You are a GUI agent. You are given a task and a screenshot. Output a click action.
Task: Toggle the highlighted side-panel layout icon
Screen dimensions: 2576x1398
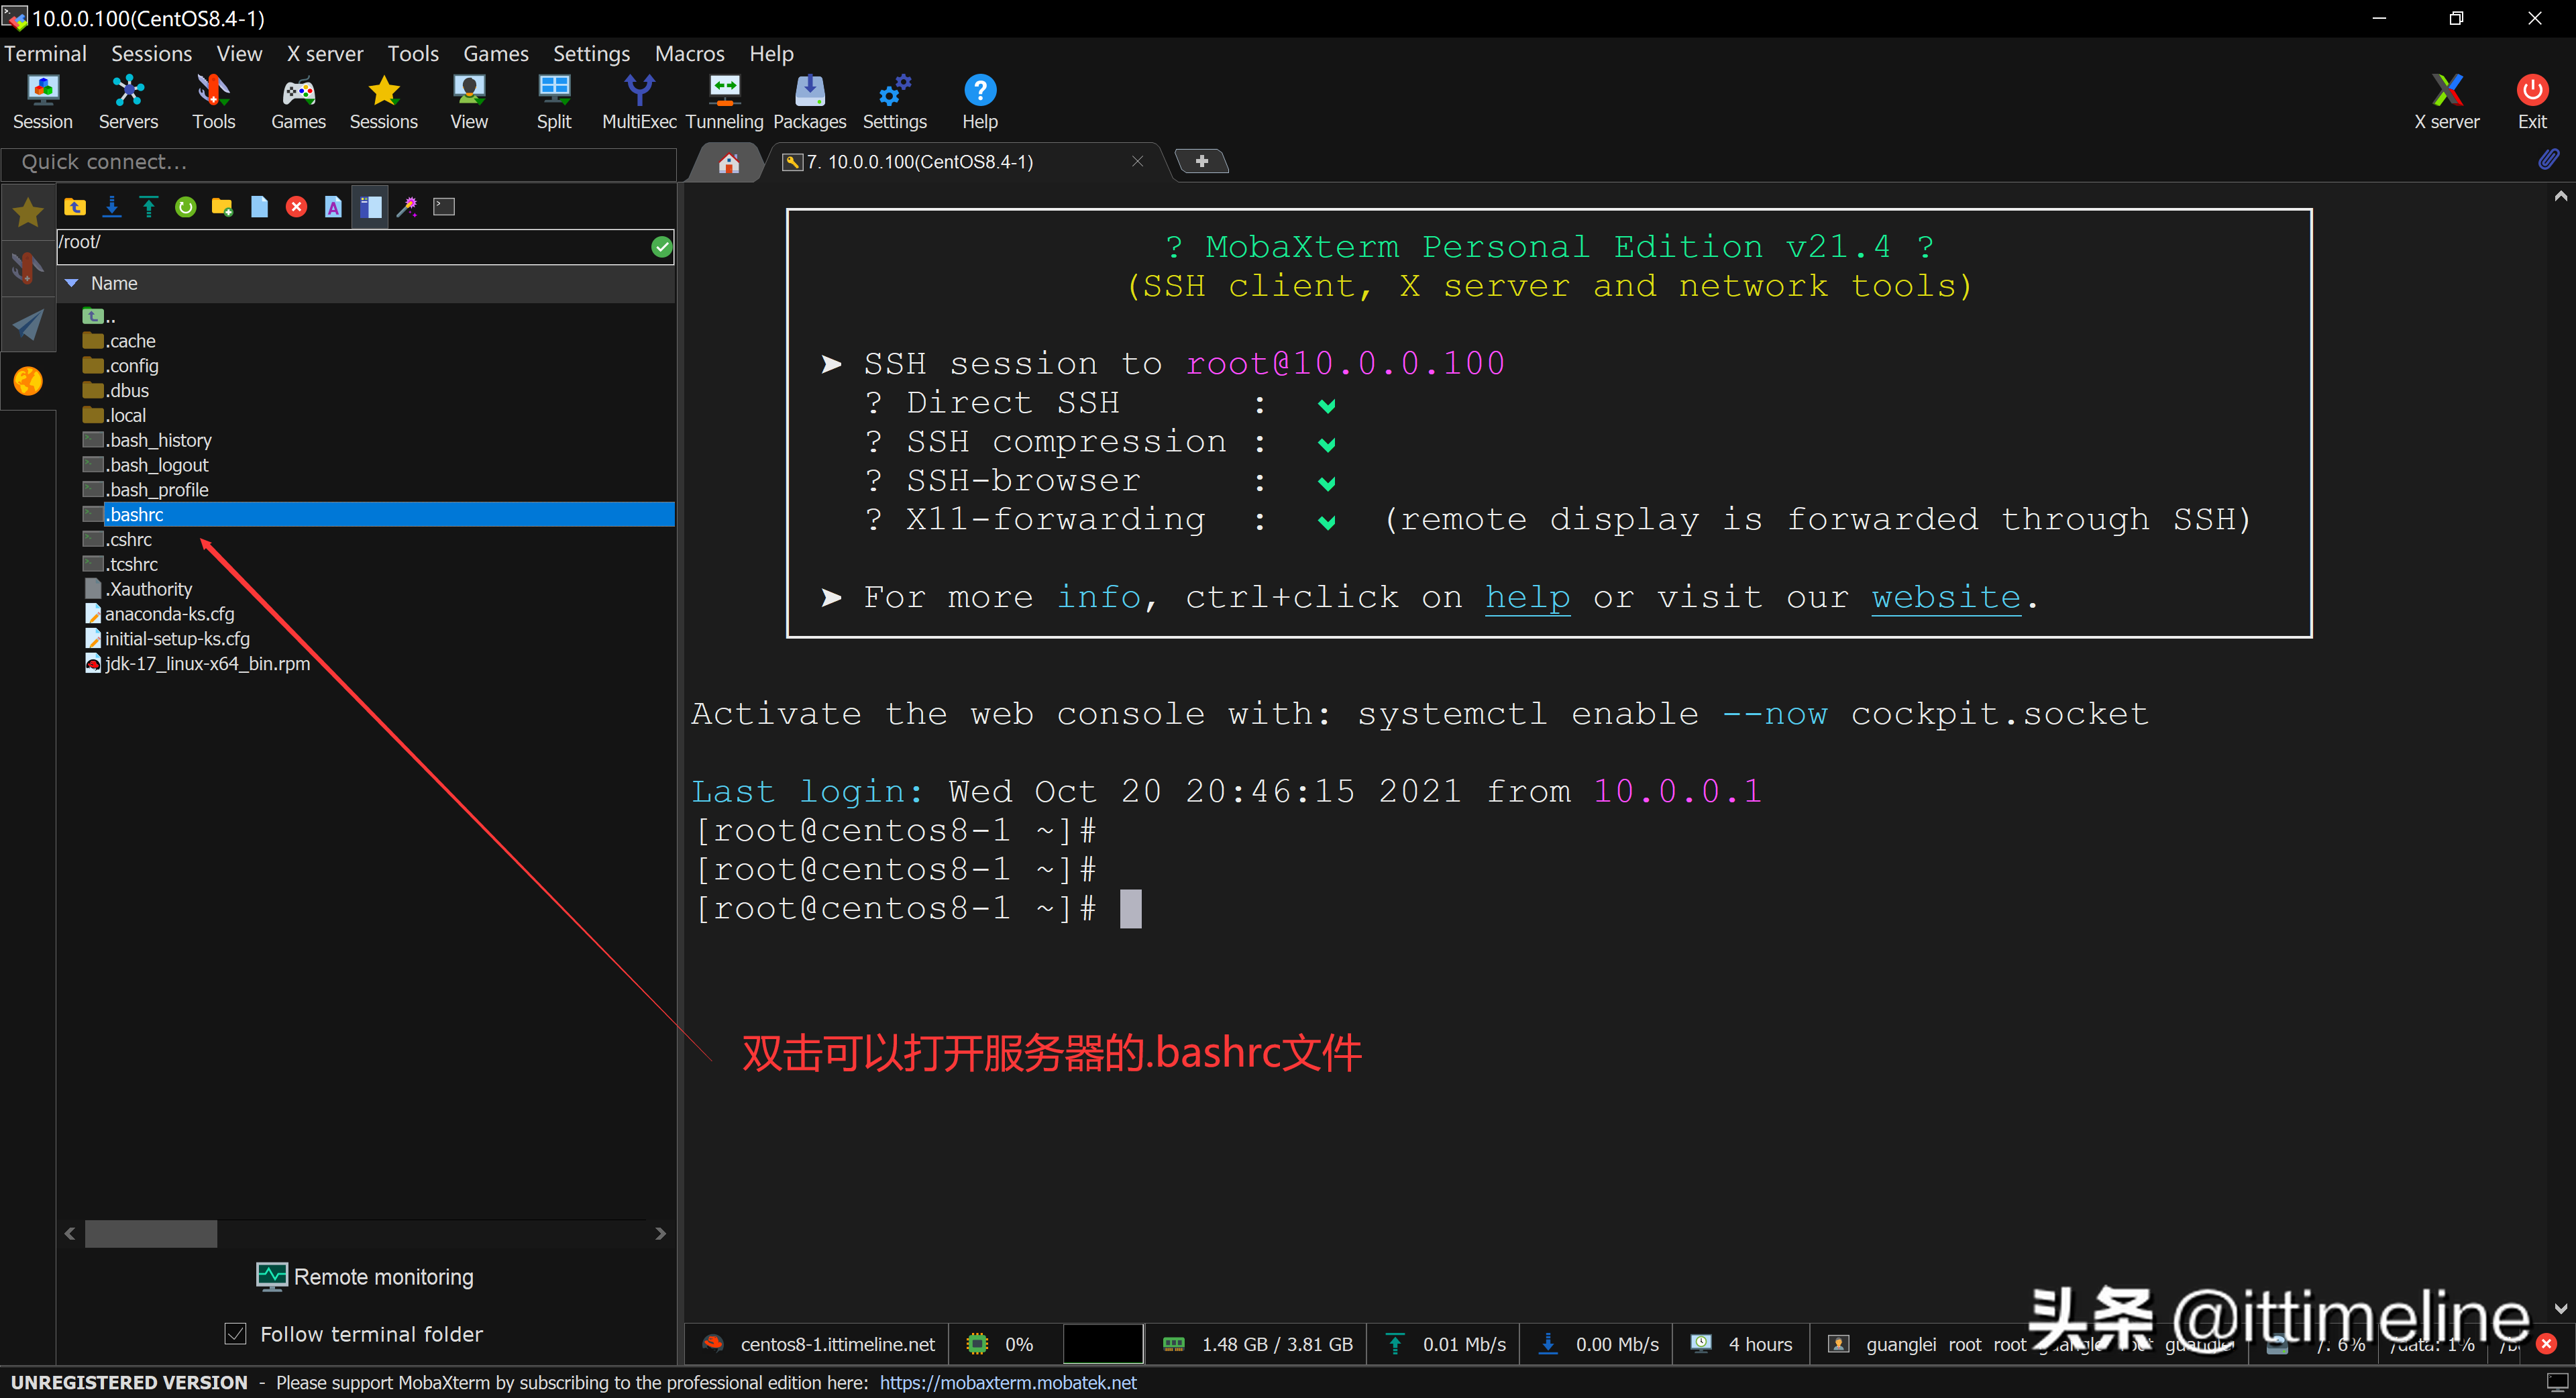pyautogui.click(x=370, y=207)
